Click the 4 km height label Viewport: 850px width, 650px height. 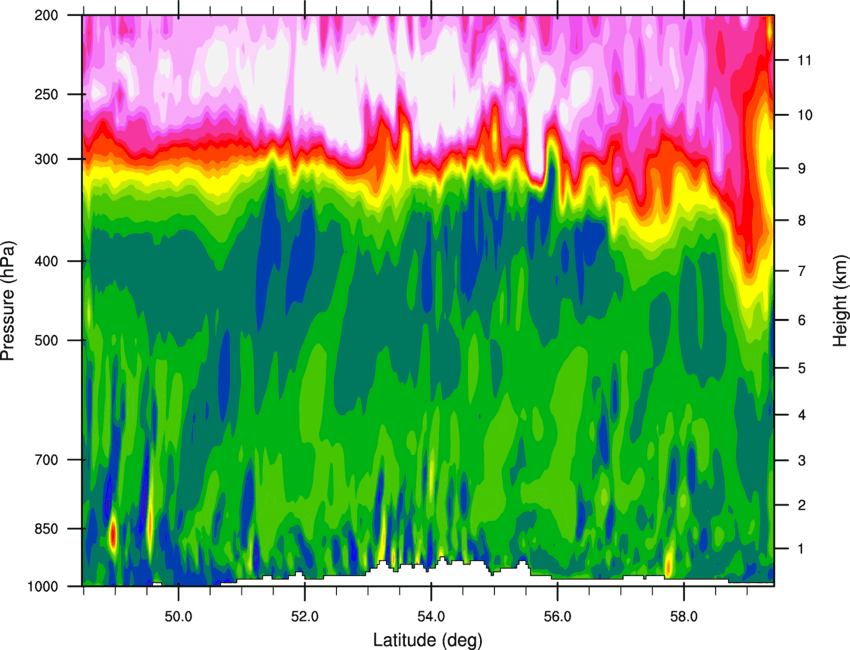801,415
